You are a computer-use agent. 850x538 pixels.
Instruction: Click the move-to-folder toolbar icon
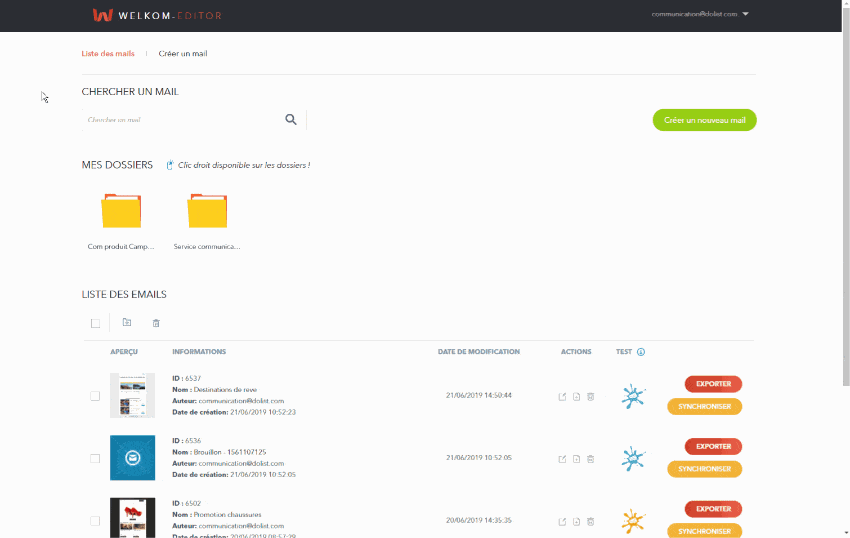pos(127,322)
